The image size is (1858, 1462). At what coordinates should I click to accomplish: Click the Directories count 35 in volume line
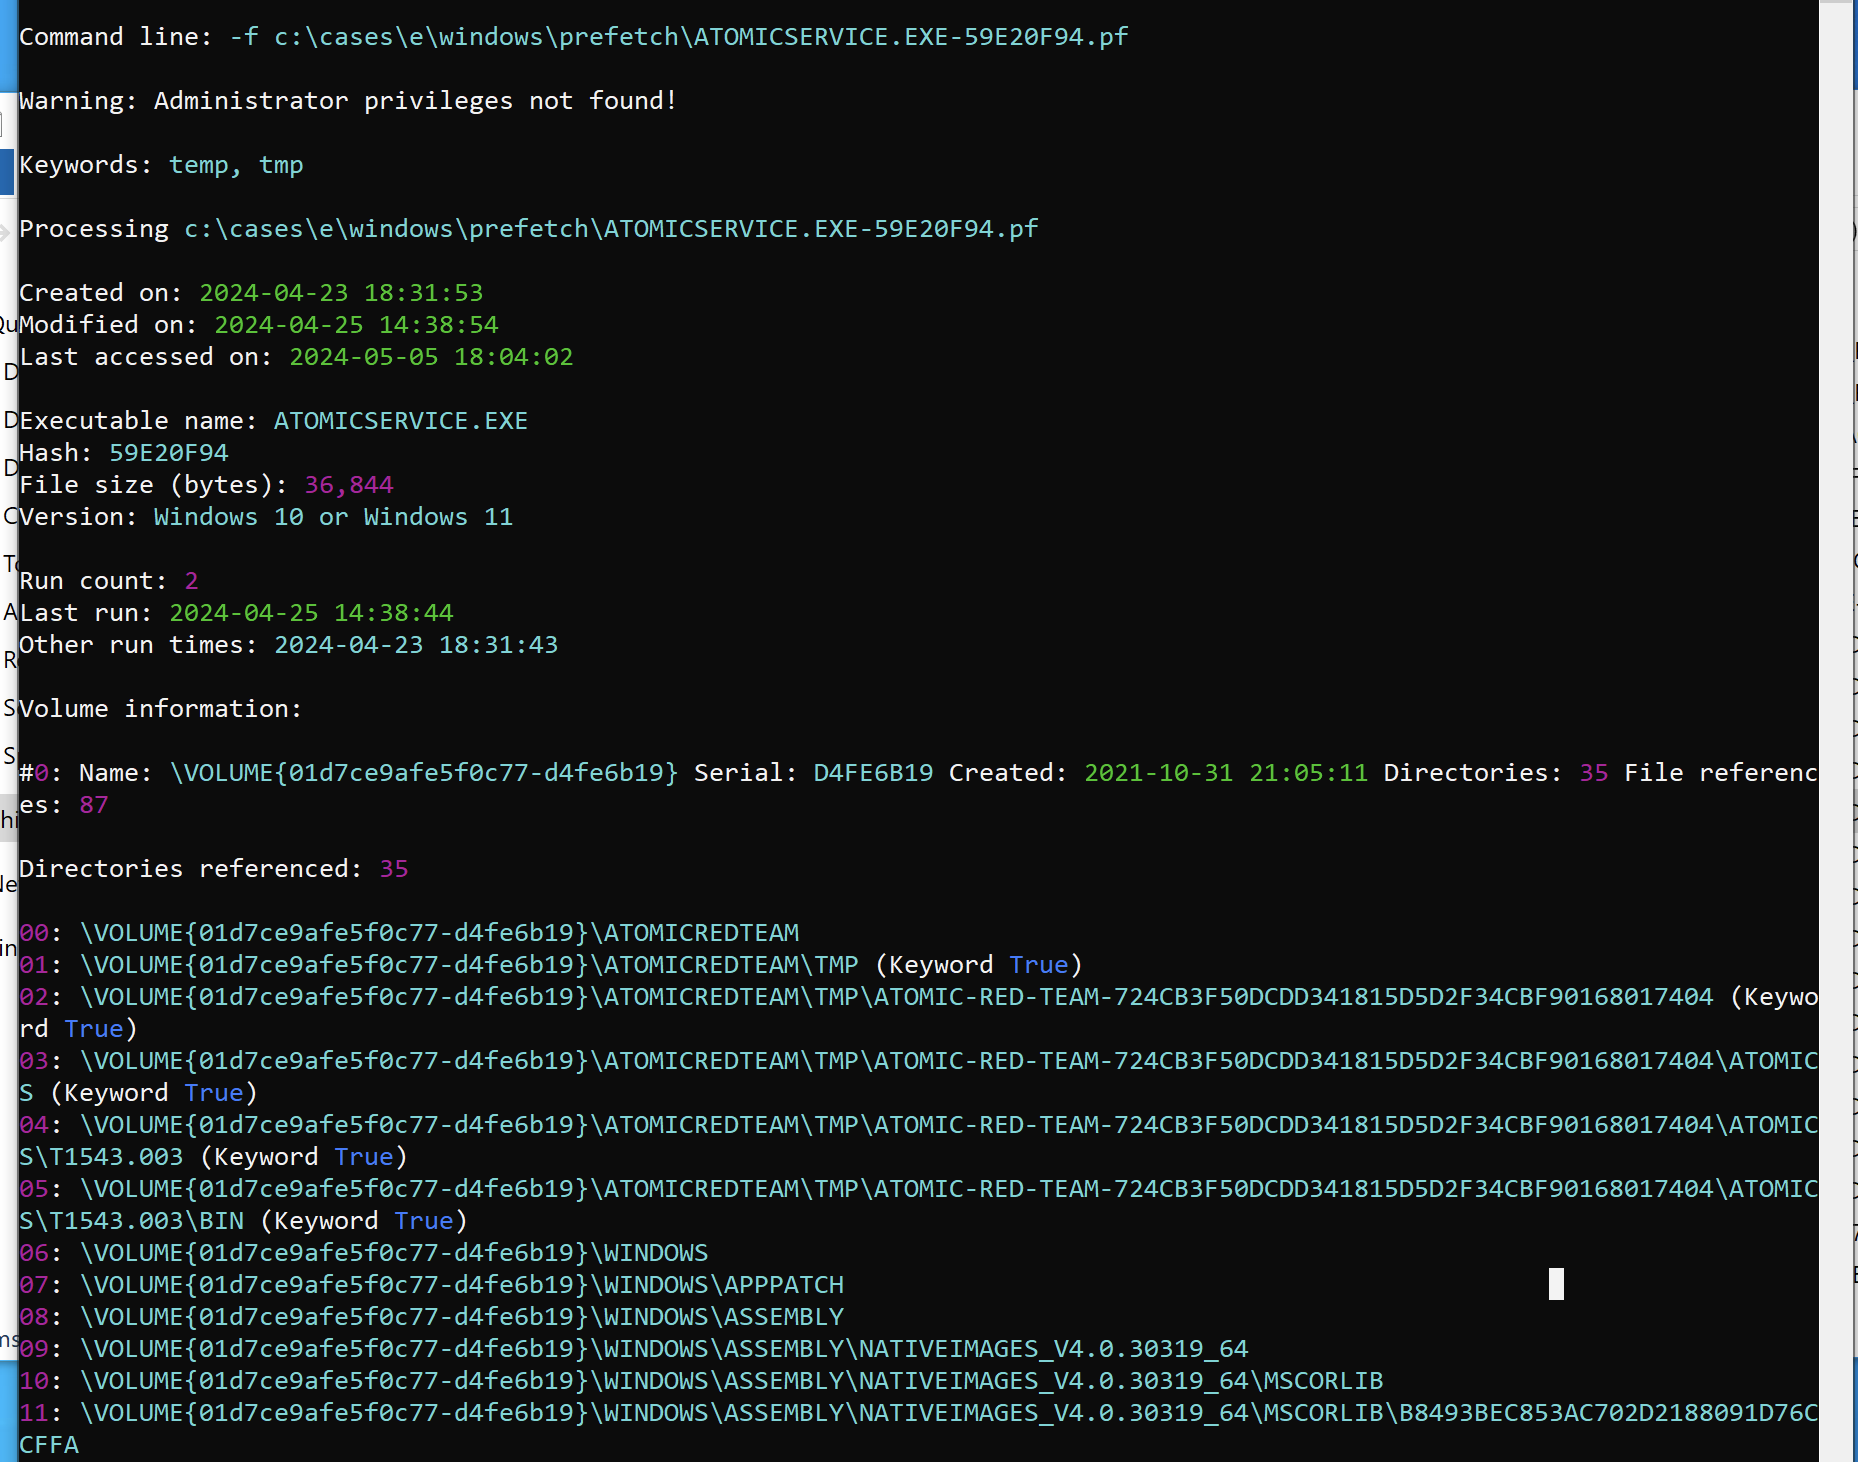[1594, 773]
